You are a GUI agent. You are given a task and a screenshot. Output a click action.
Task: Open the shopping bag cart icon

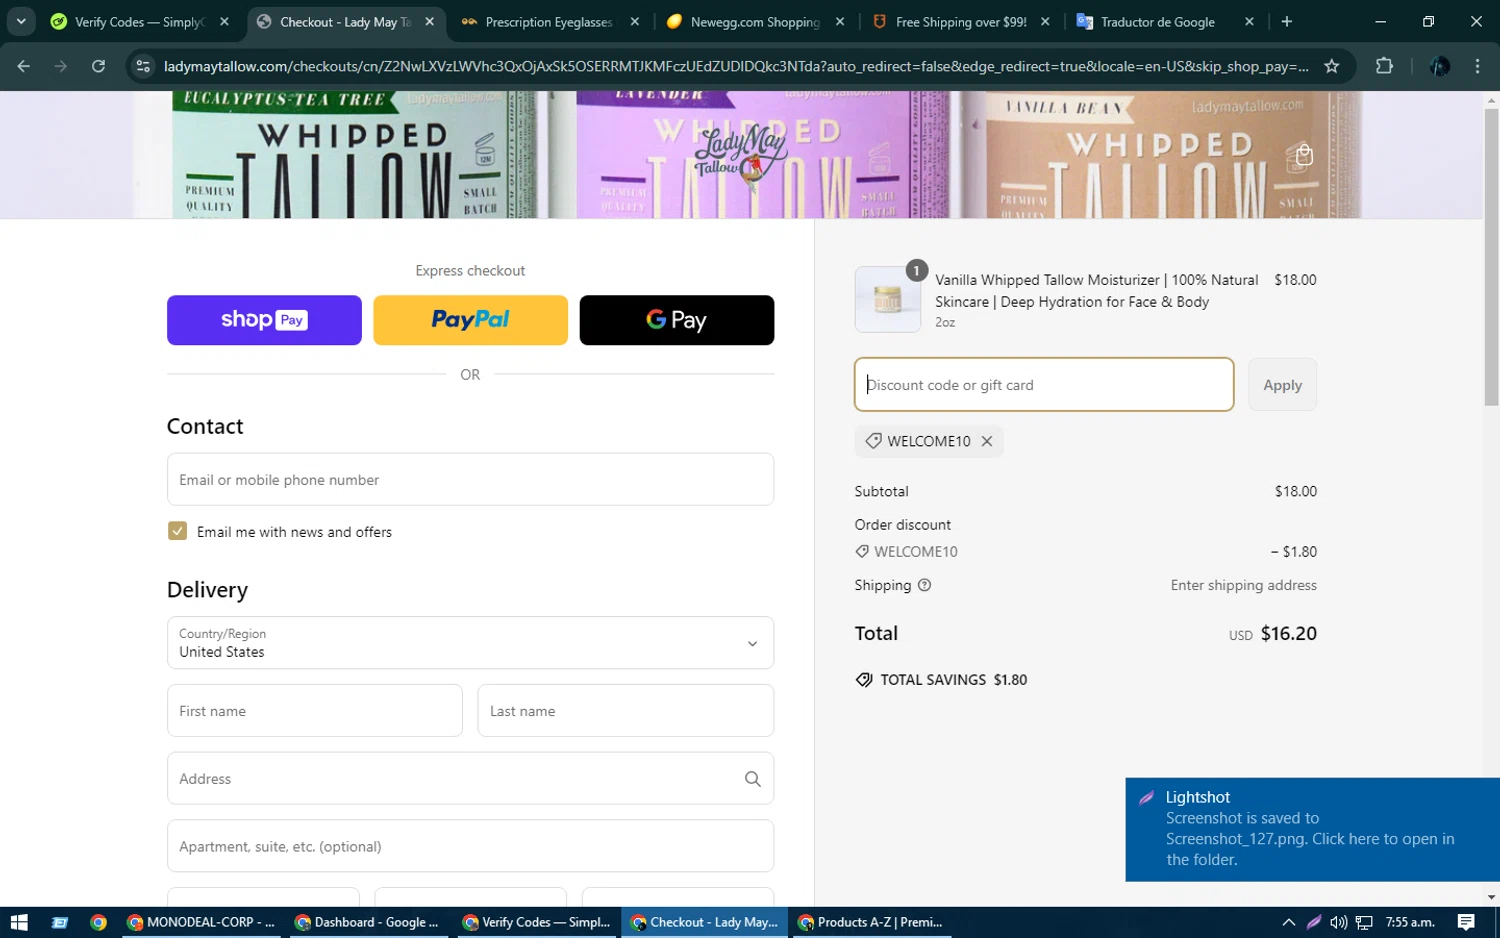[1304, 155]
